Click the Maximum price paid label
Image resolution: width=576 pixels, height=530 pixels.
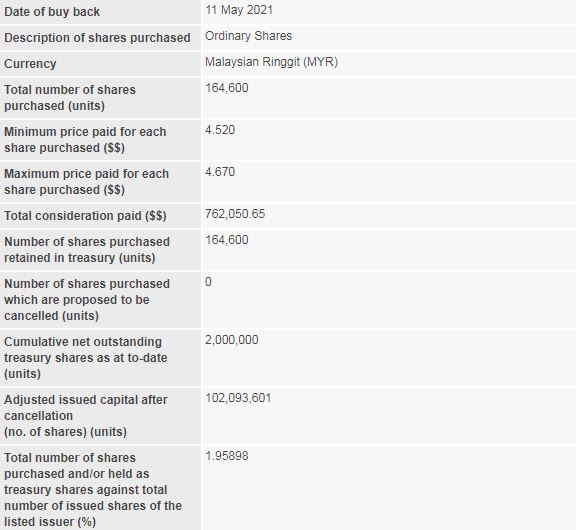(x=86, y=181)
